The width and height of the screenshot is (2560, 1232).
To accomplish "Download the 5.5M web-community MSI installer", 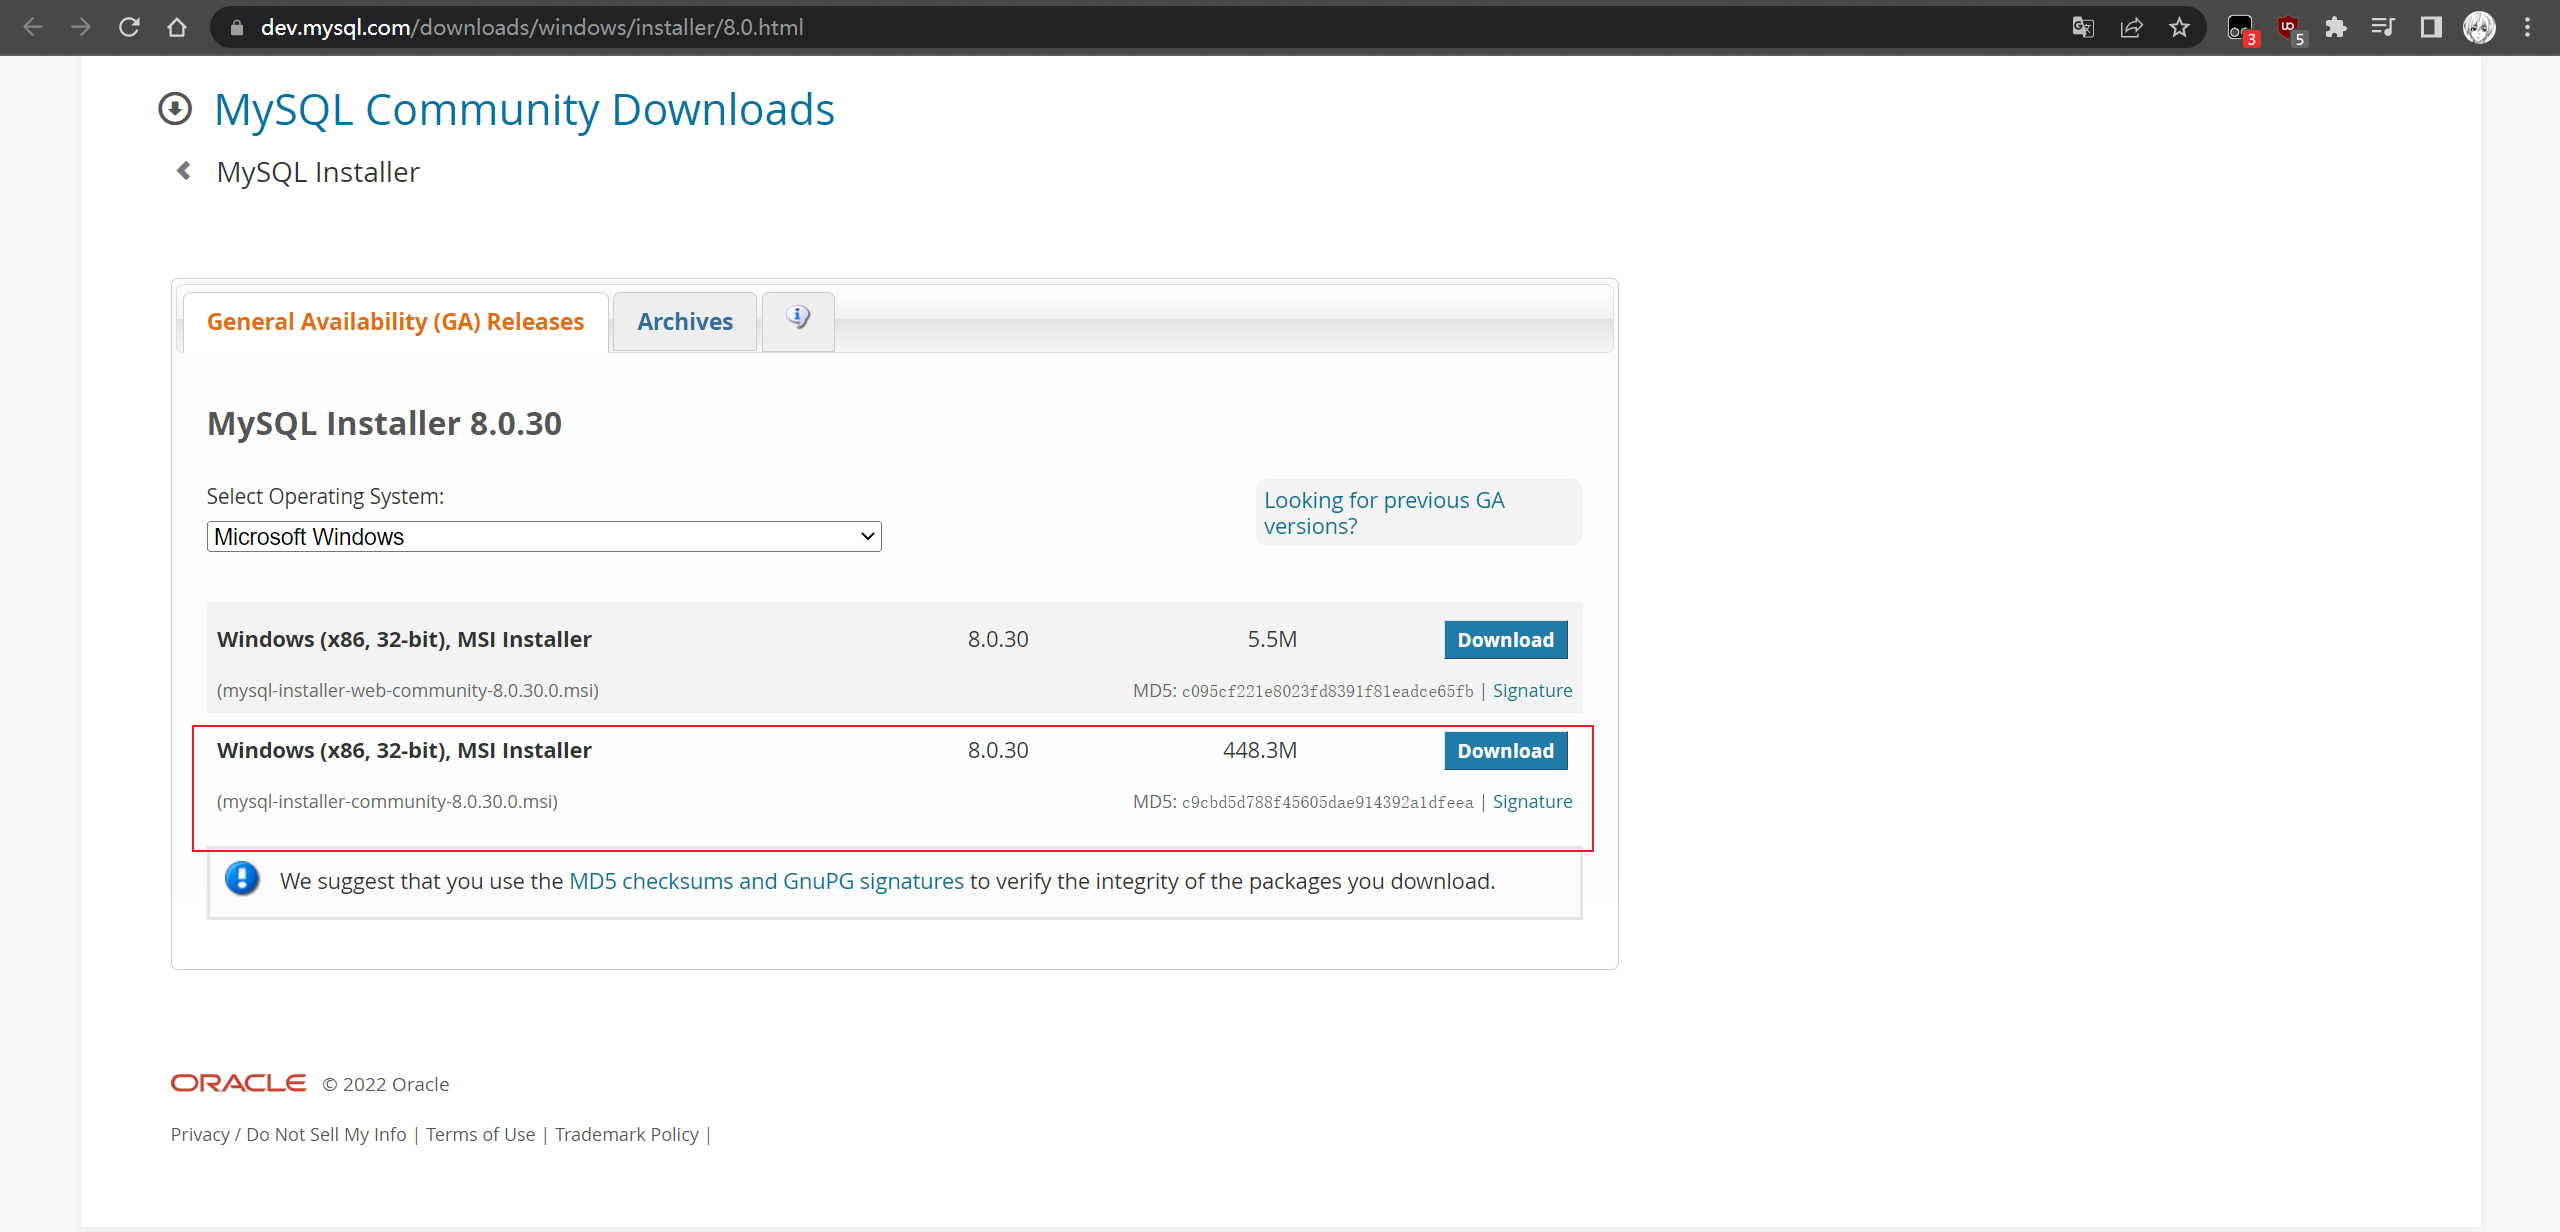I will [x=1505, y=640].
